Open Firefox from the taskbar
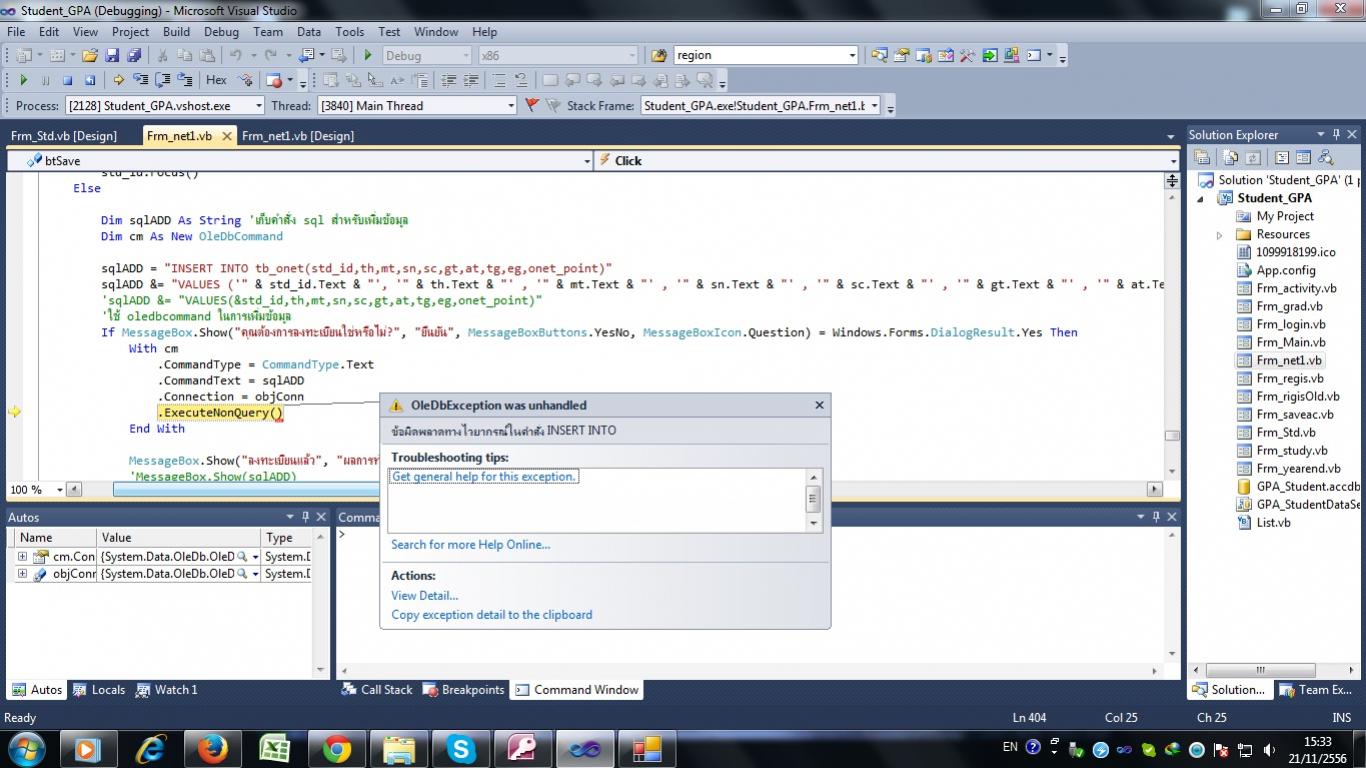 pos(211,748)
